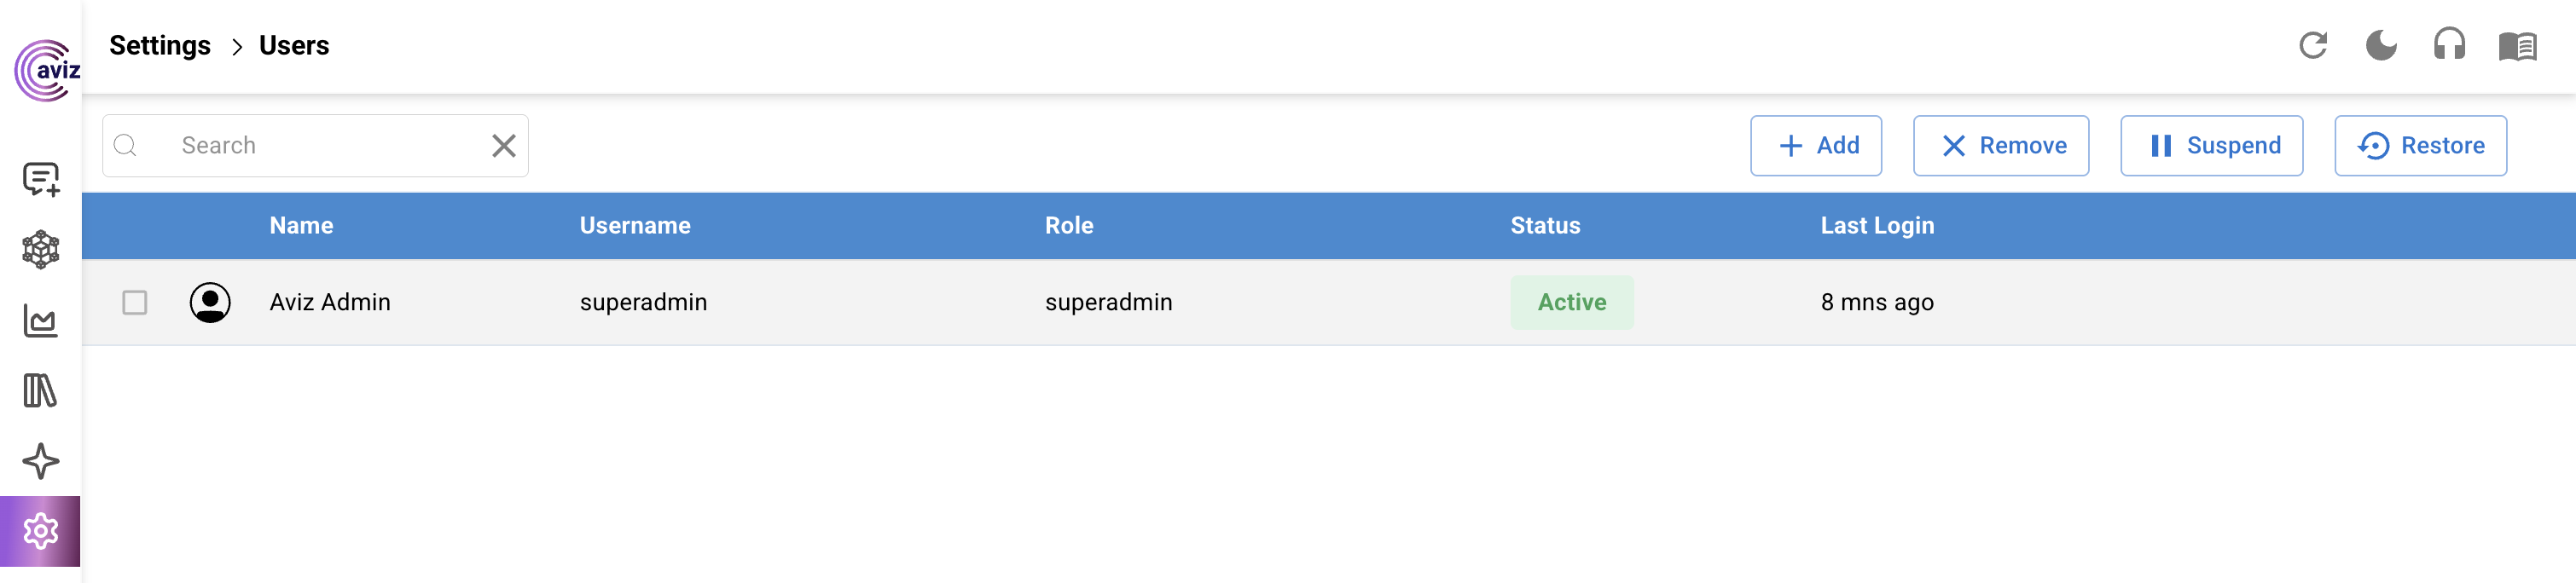Screen dimensions: 2576x583
Task: Click the Add user button
Action: [1816, 146]
